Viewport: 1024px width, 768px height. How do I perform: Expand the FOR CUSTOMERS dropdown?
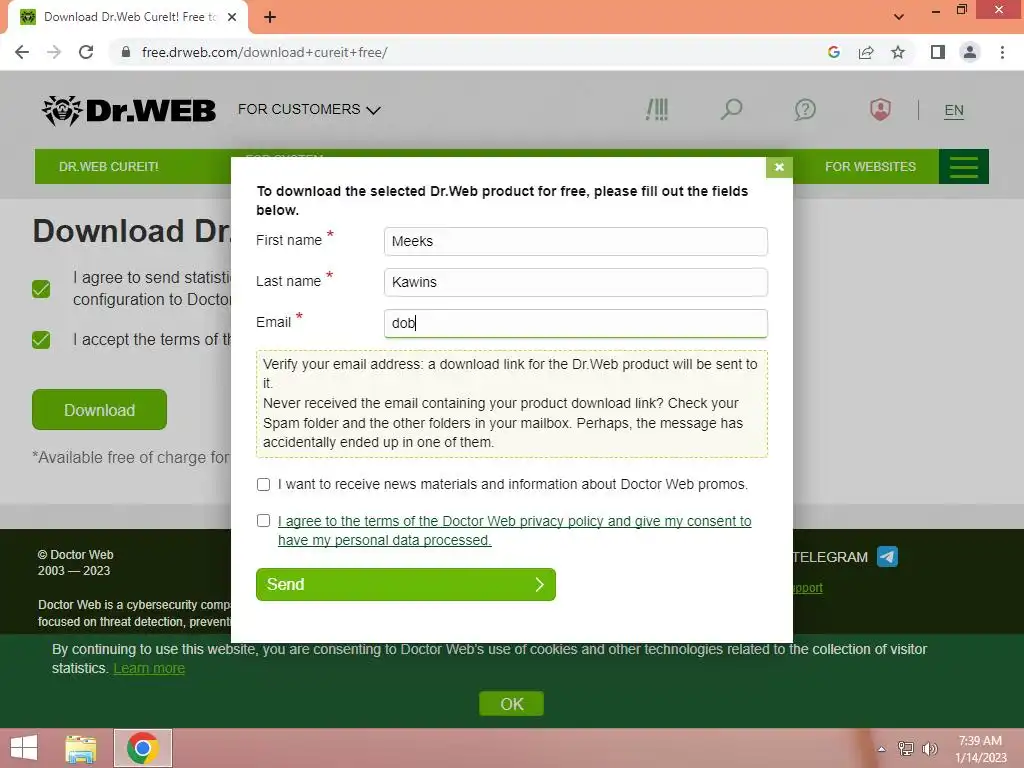(309, 110)
